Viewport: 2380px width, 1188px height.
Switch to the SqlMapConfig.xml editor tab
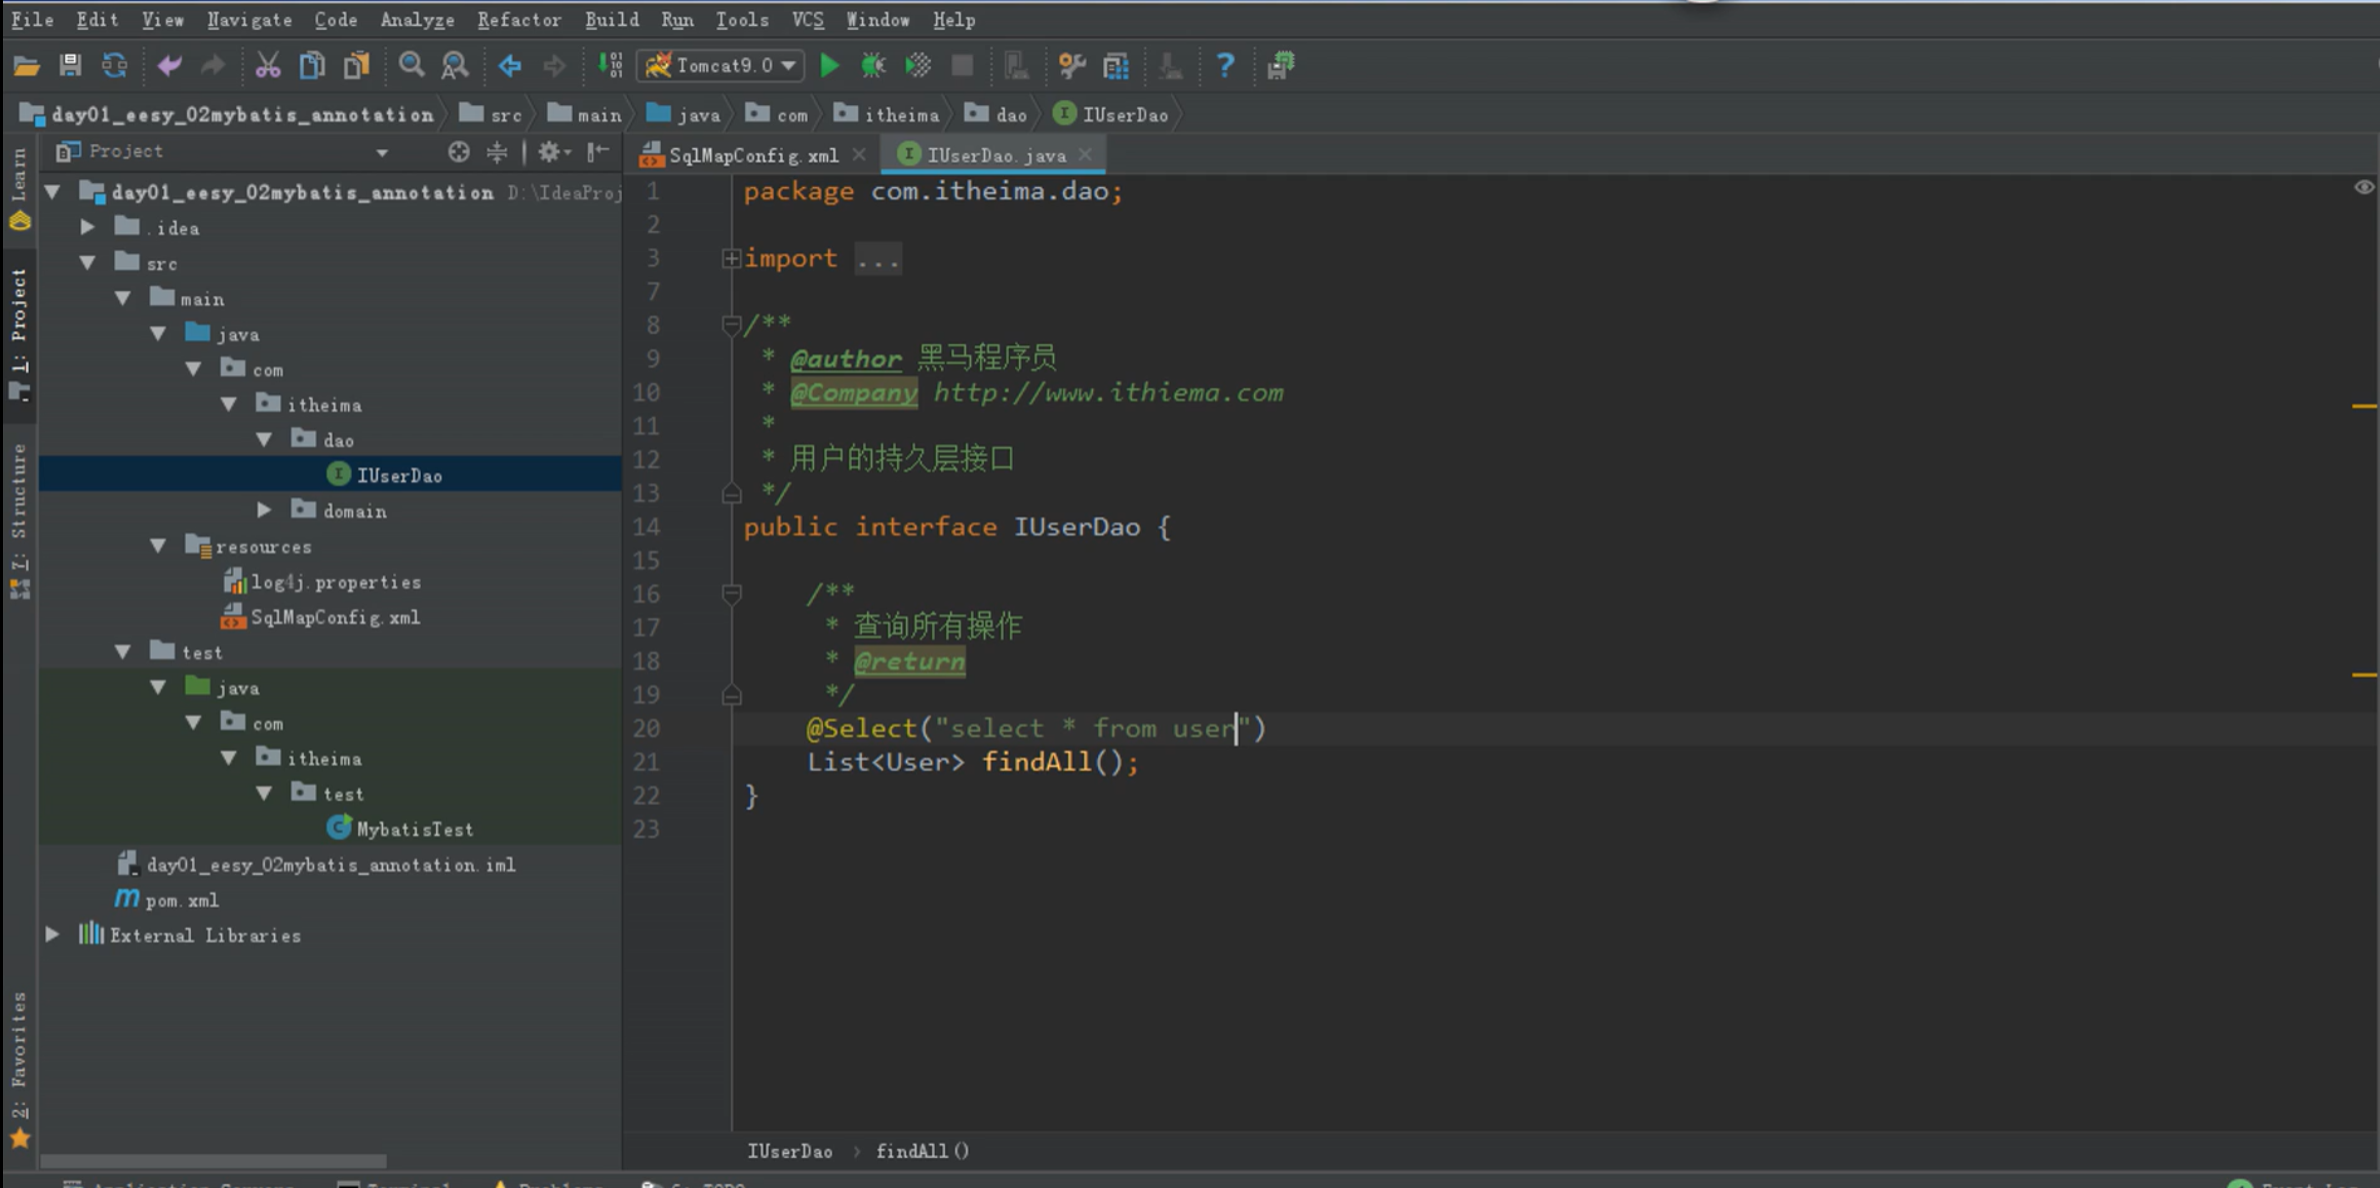tap(752, 156)
